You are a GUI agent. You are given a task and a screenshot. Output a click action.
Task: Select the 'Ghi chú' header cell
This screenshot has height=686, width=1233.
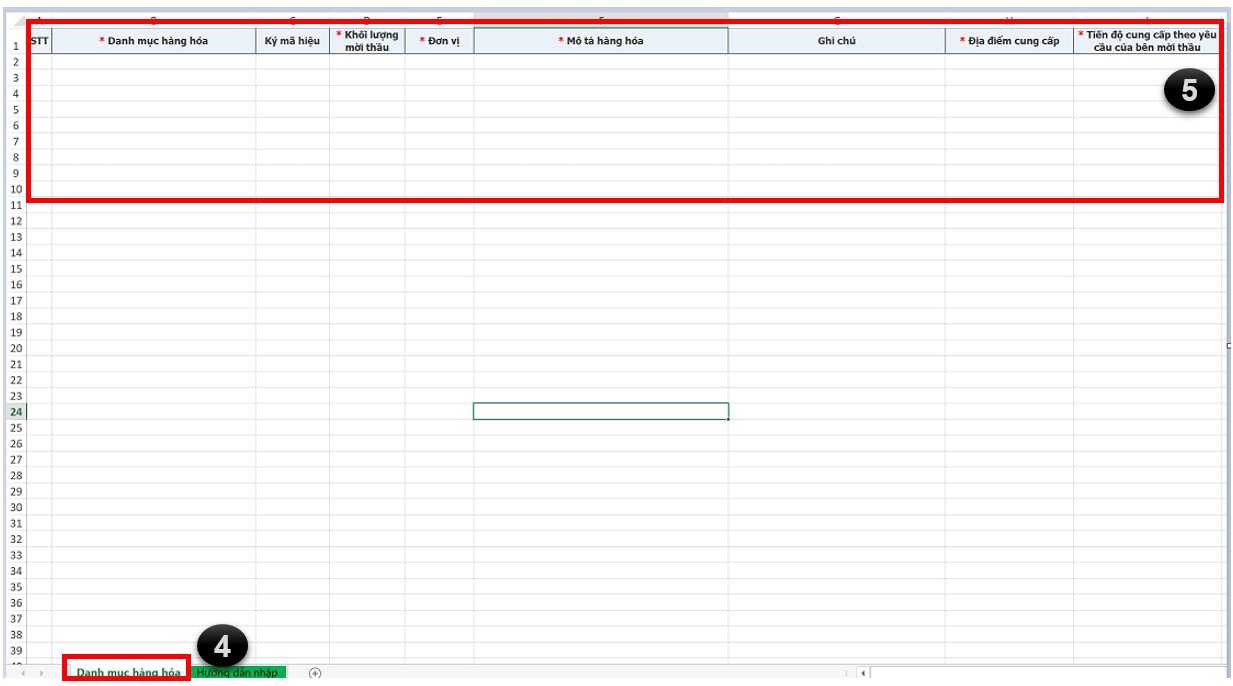tap(836, 41)
